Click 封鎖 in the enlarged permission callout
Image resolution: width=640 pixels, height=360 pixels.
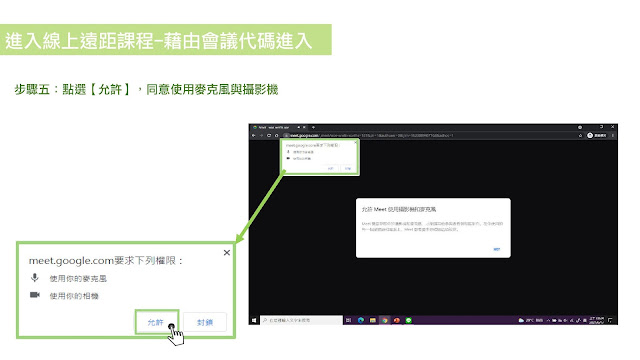205,322
